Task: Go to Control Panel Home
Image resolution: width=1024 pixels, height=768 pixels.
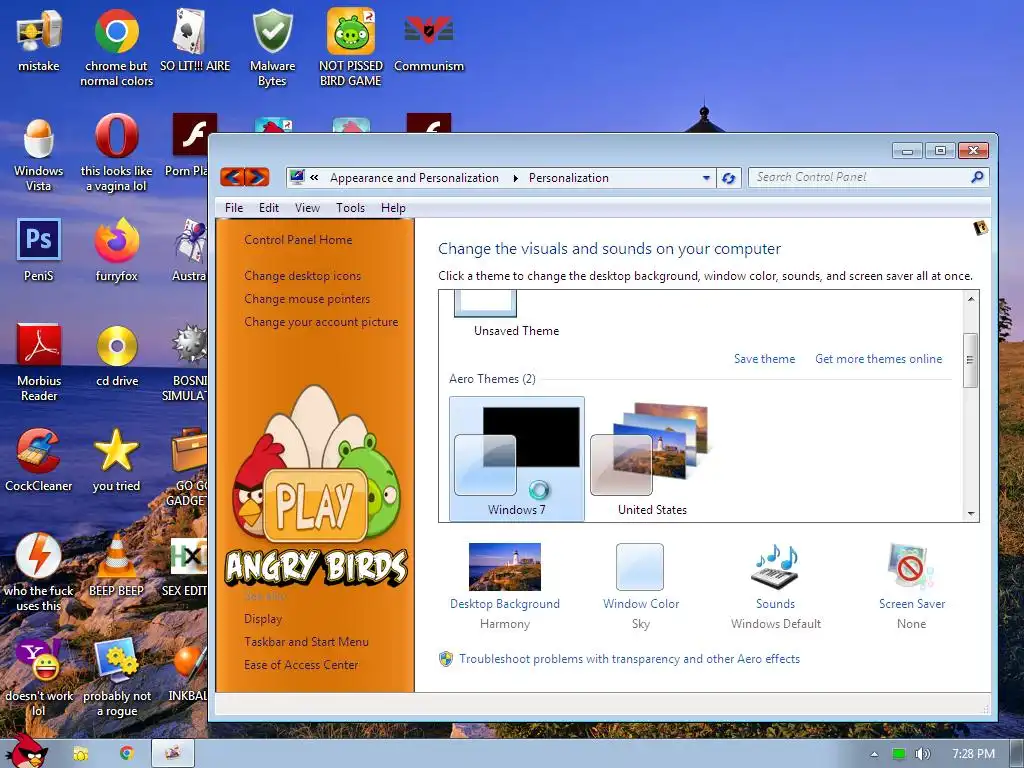Action: click(x=298, y=240)
